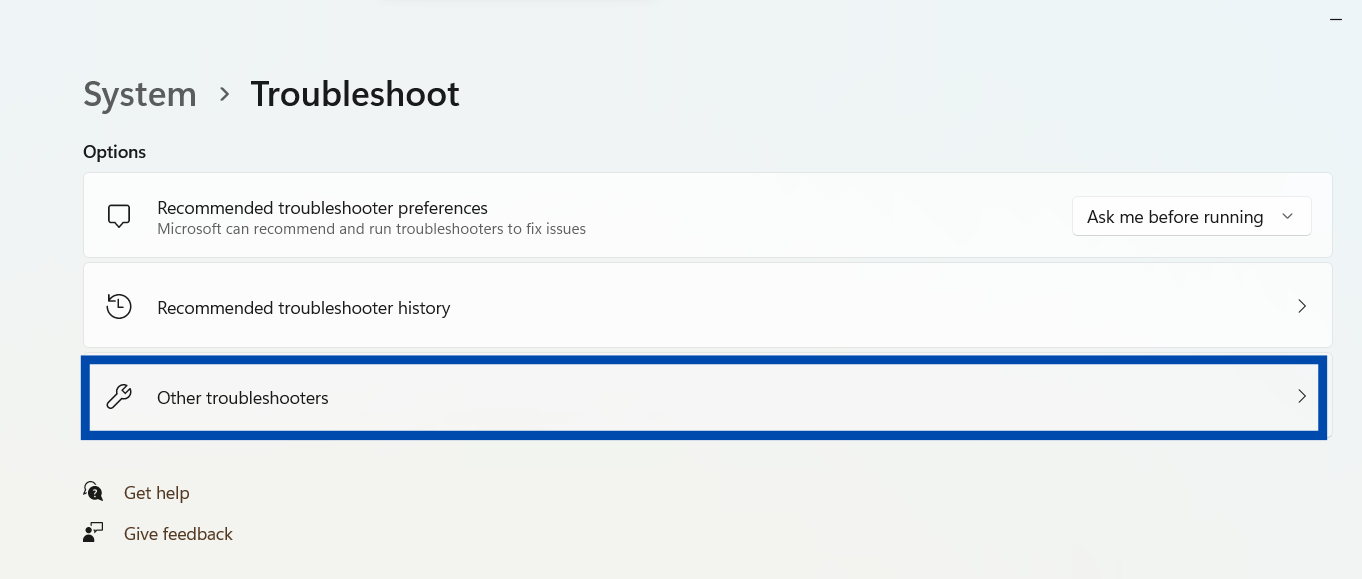Click the Give feedback person icon
This screenshot has height=579, width=1362.
93,533
